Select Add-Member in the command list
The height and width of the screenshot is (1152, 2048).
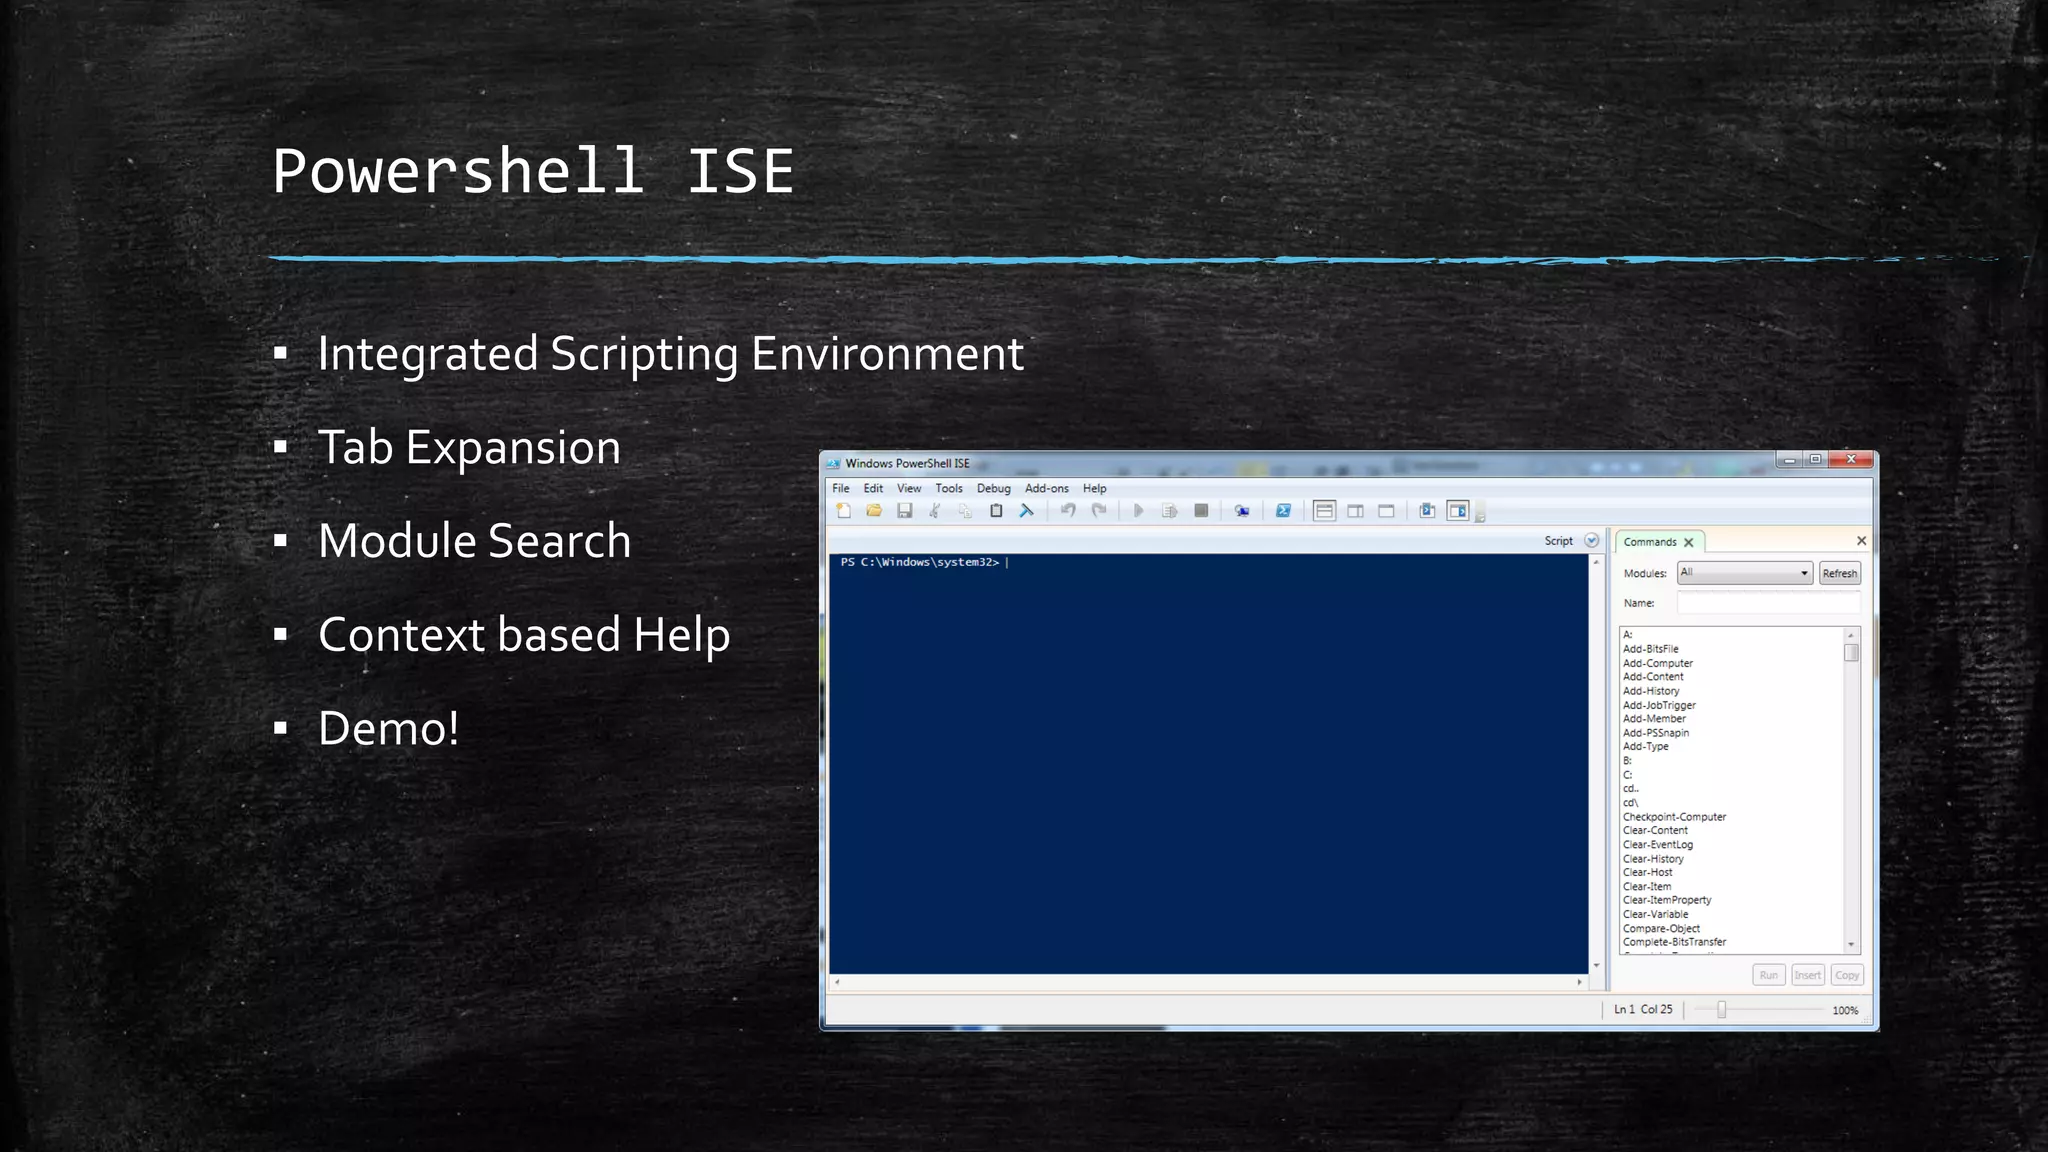(1654, 719)
